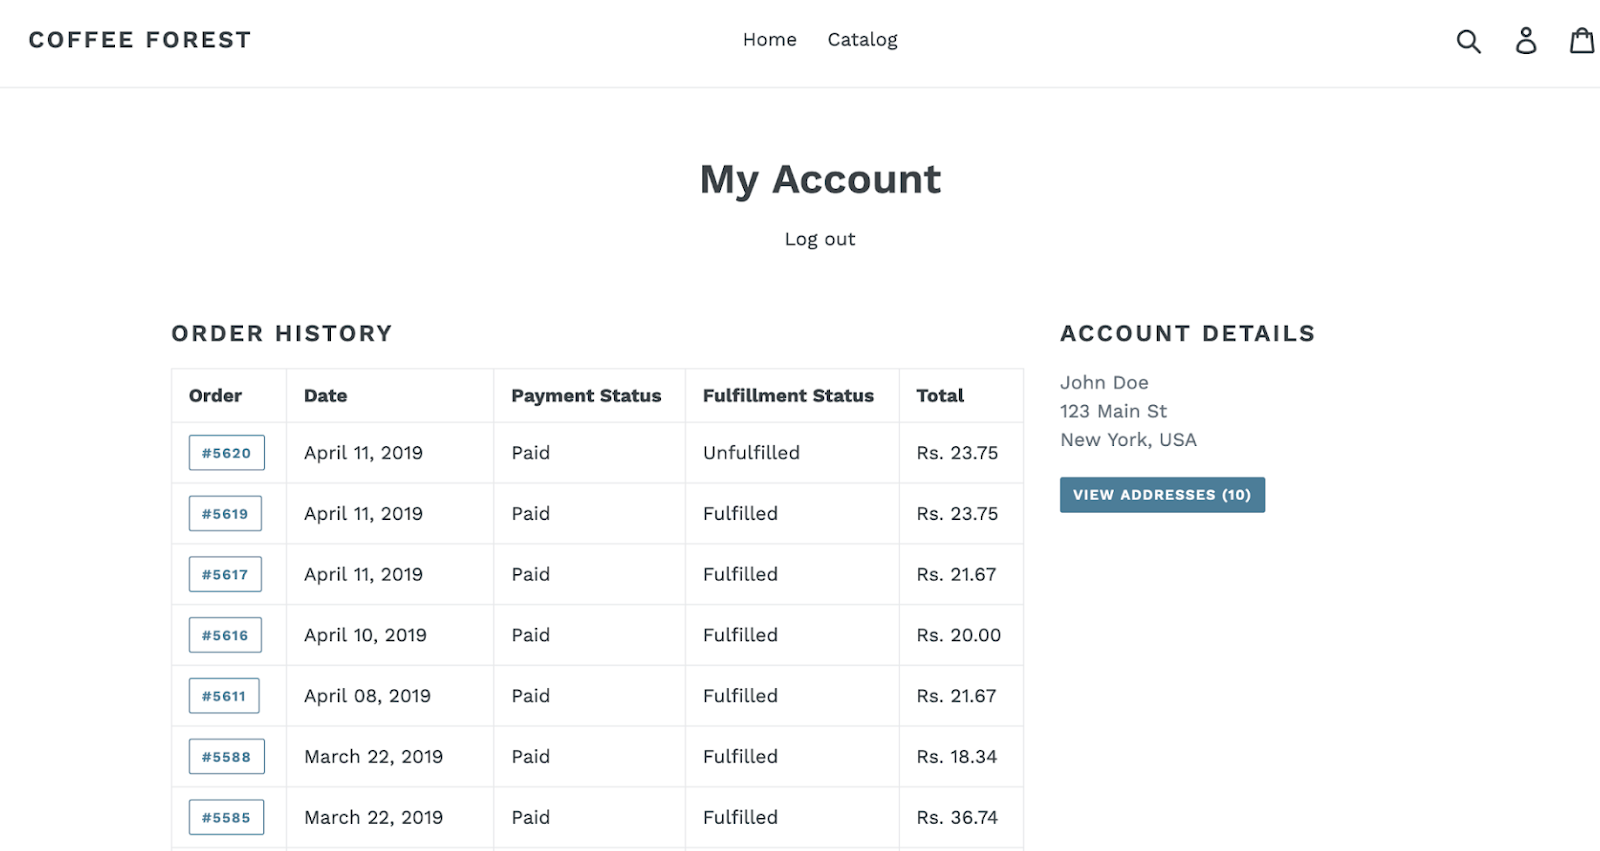Go to the Home menu item

tap(769, 40)
